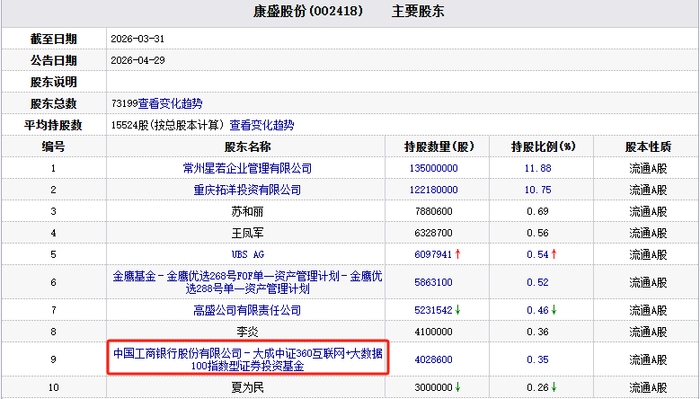
Task: Click green down arrow beside 0.26
Action: click(x=554, y=387)
